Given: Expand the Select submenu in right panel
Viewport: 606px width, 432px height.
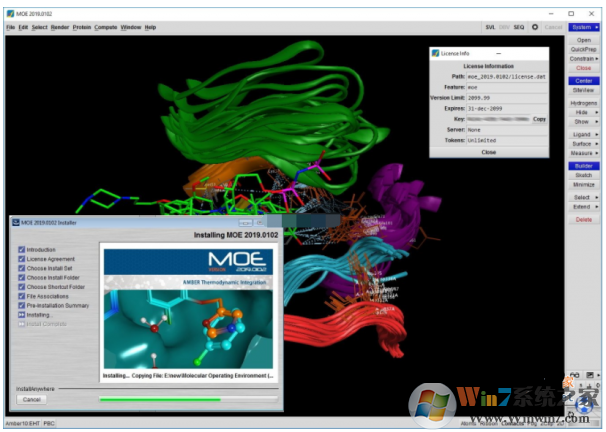Looking at the screenshot, I should (x=584, y=197).
